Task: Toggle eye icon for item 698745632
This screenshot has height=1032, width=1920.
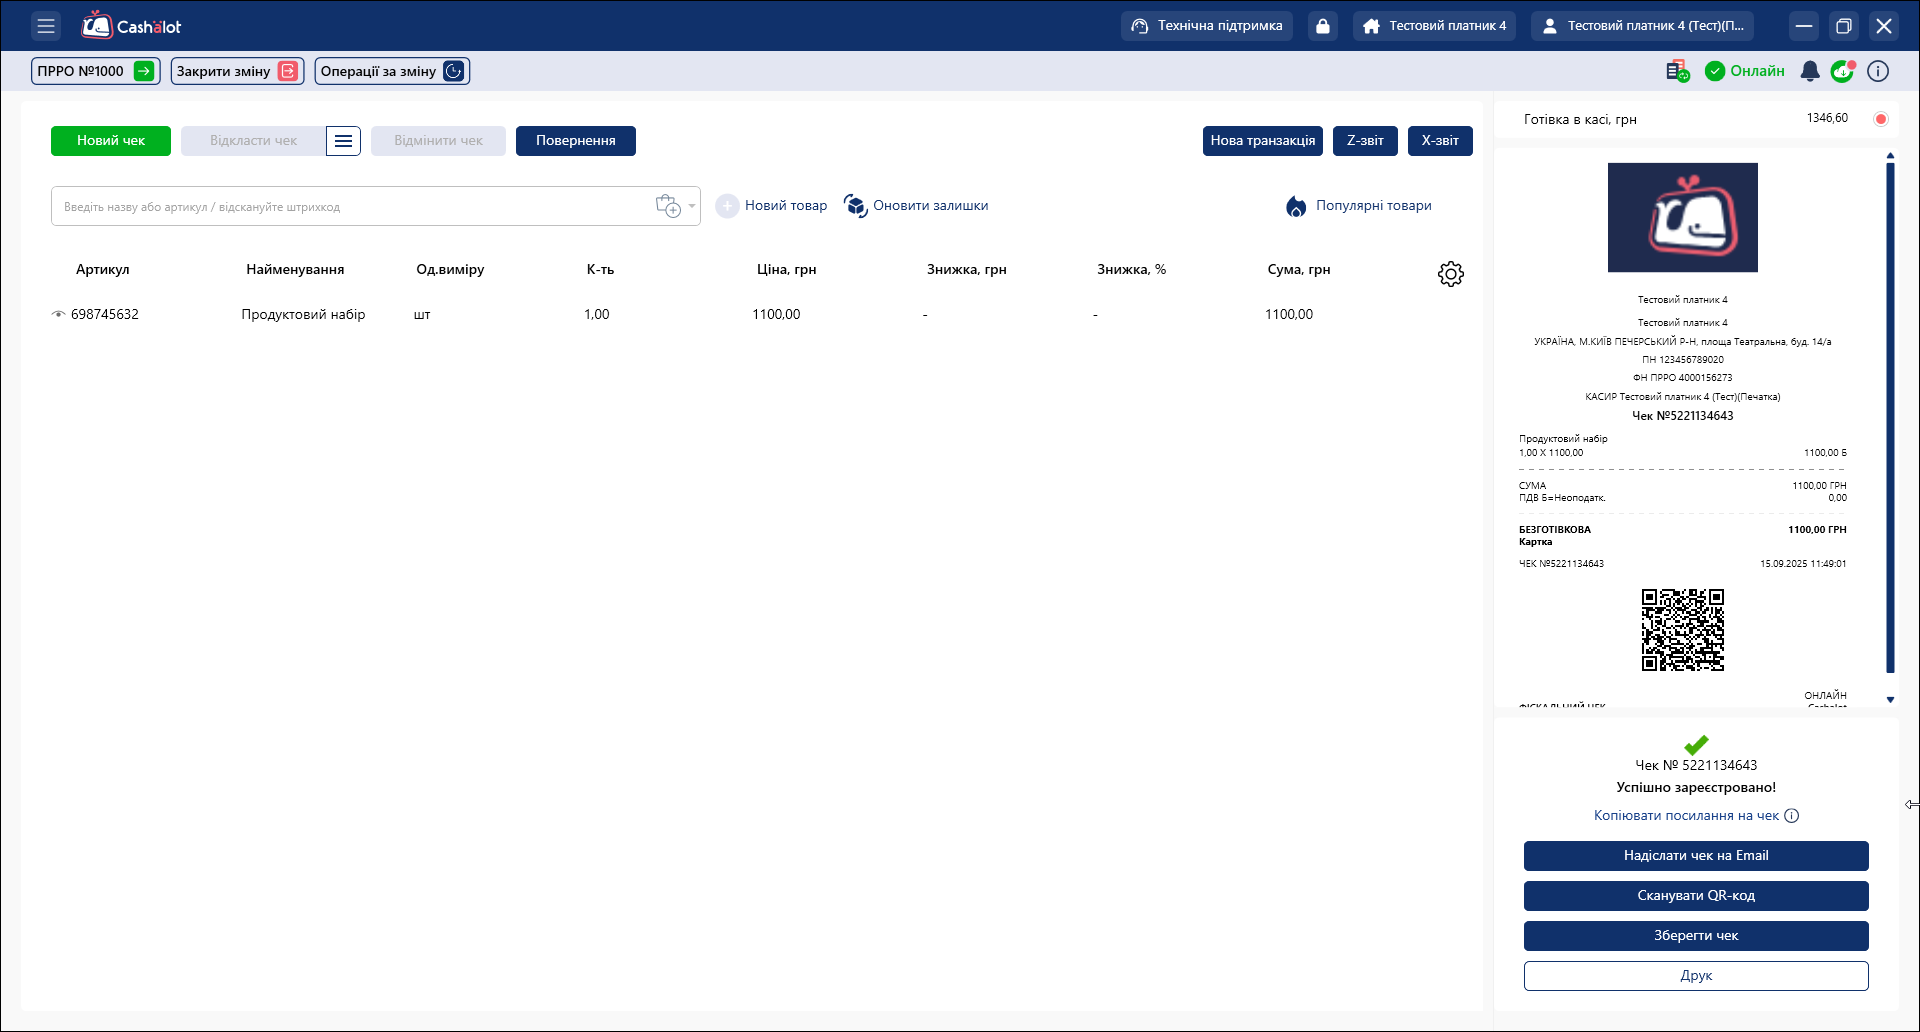Action: click(58, 314)
